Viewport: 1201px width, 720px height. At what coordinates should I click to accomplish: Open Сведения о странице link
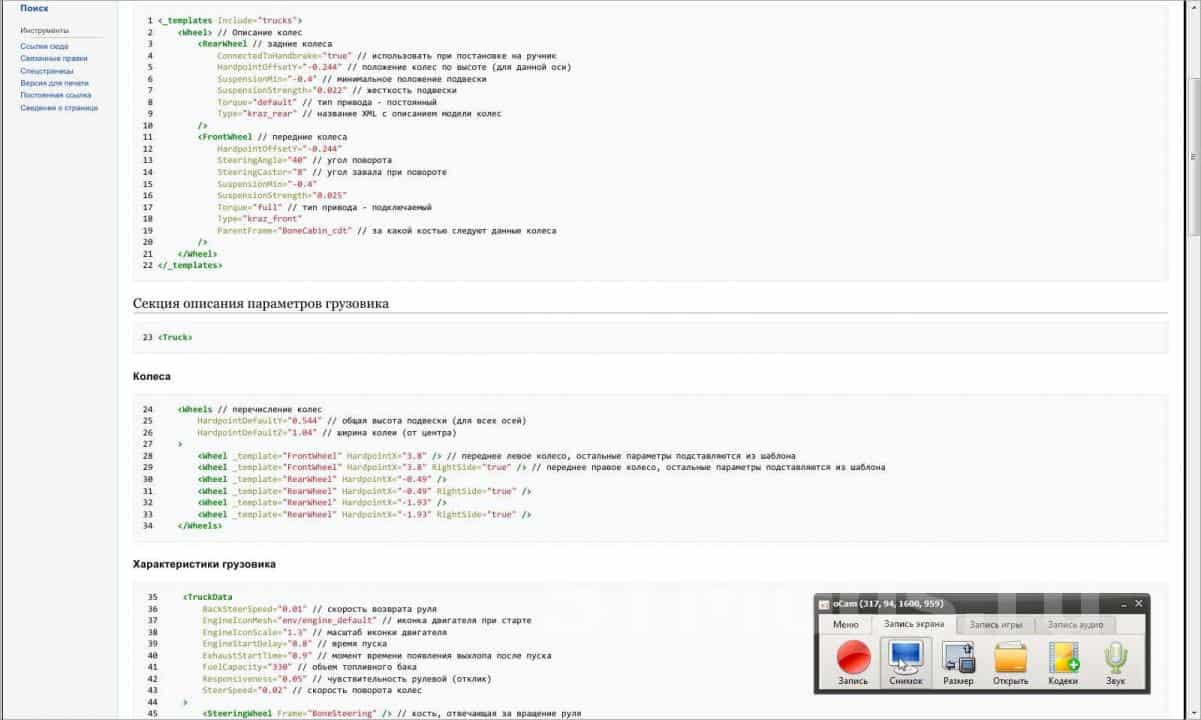coord(59,108)
